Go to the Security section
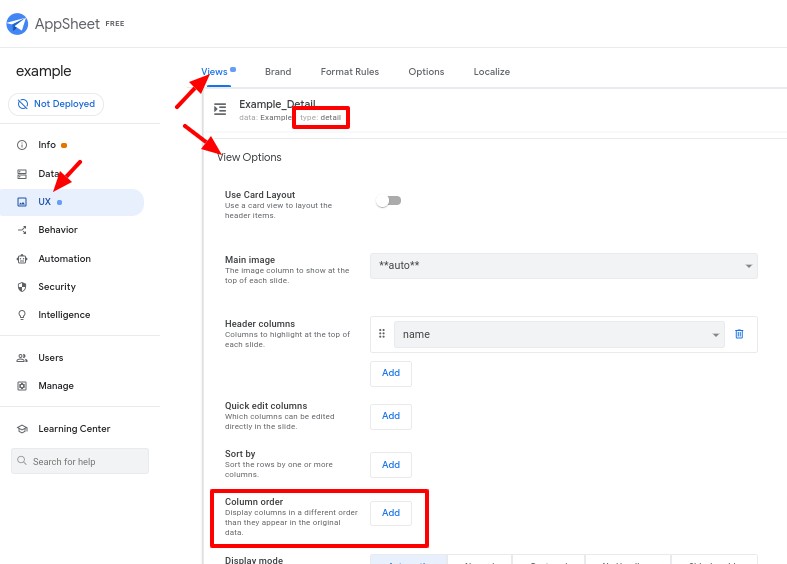The image size is (787, 564). click(x=57, y=287)
